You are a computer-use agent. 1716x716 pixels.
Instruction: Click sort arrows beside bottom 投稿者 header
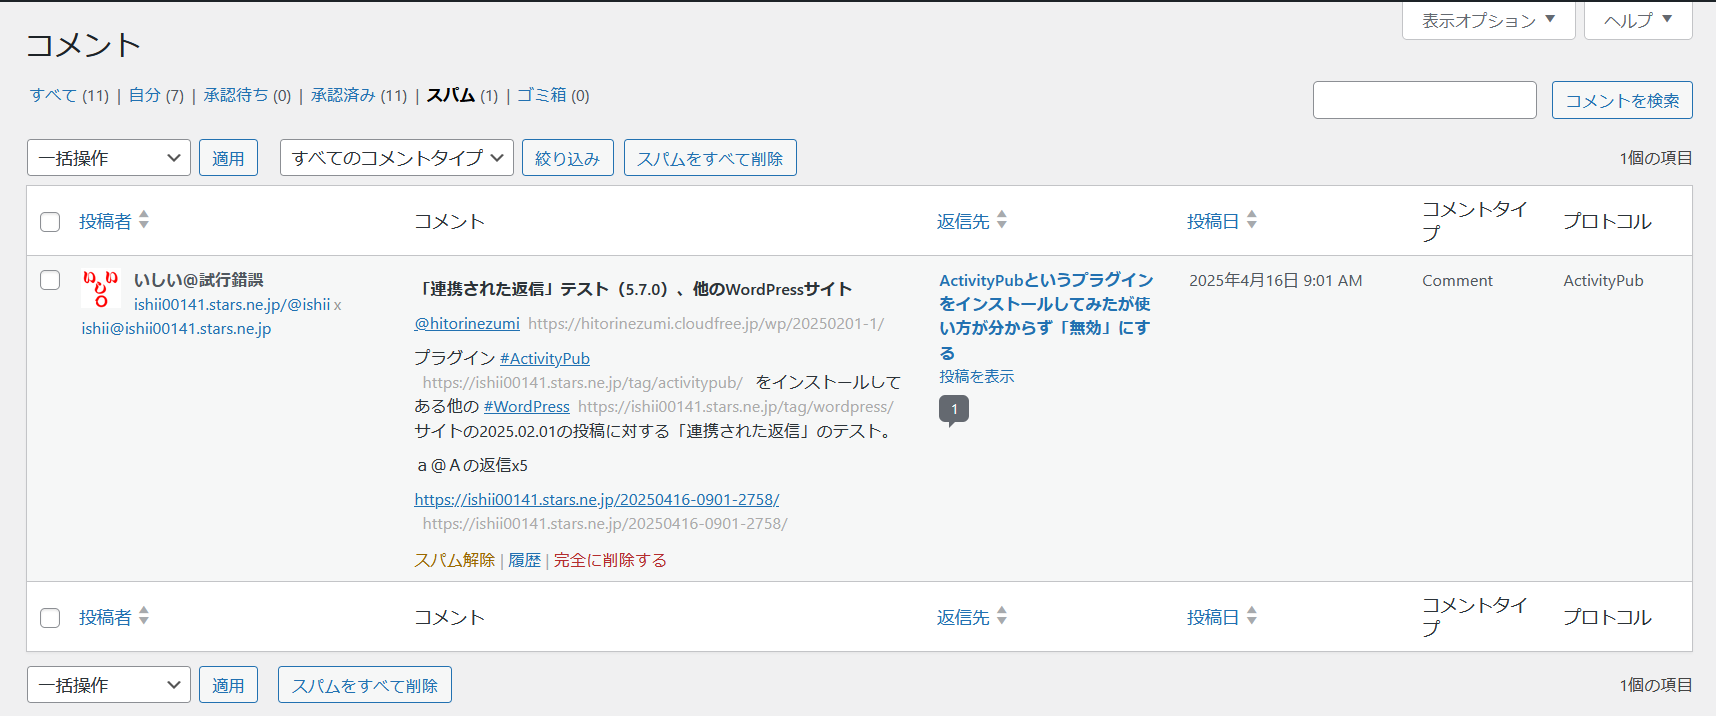point(144,616)
